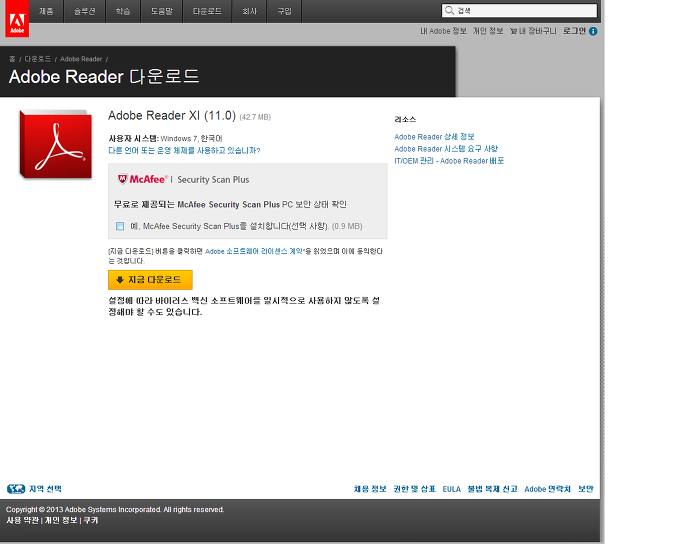The height and width of the screenshot is (544, 693).
Task: Click the McAfee shield logo
Action: tap(122, 179)
